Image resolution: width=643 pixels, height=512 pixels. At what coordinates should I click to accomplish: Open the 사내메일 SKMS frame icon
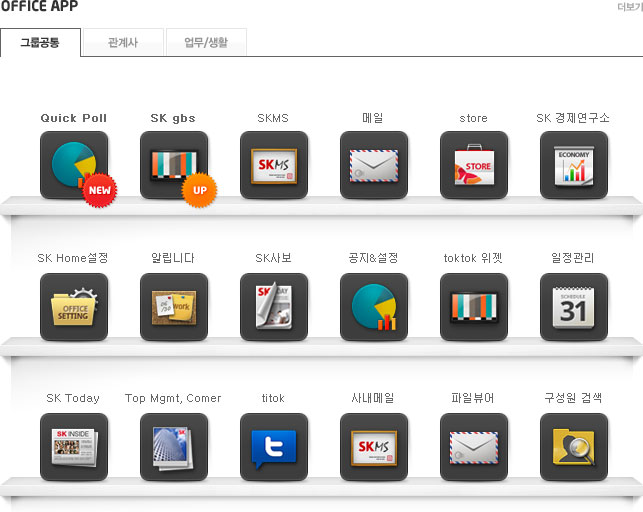point(374,447)
